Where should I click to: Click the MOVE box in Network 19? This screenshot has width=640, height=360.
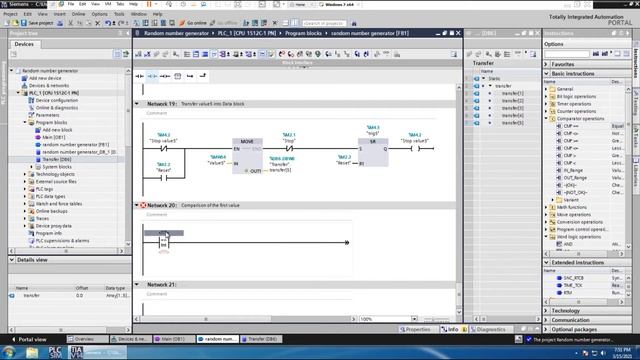coord(247,156)
